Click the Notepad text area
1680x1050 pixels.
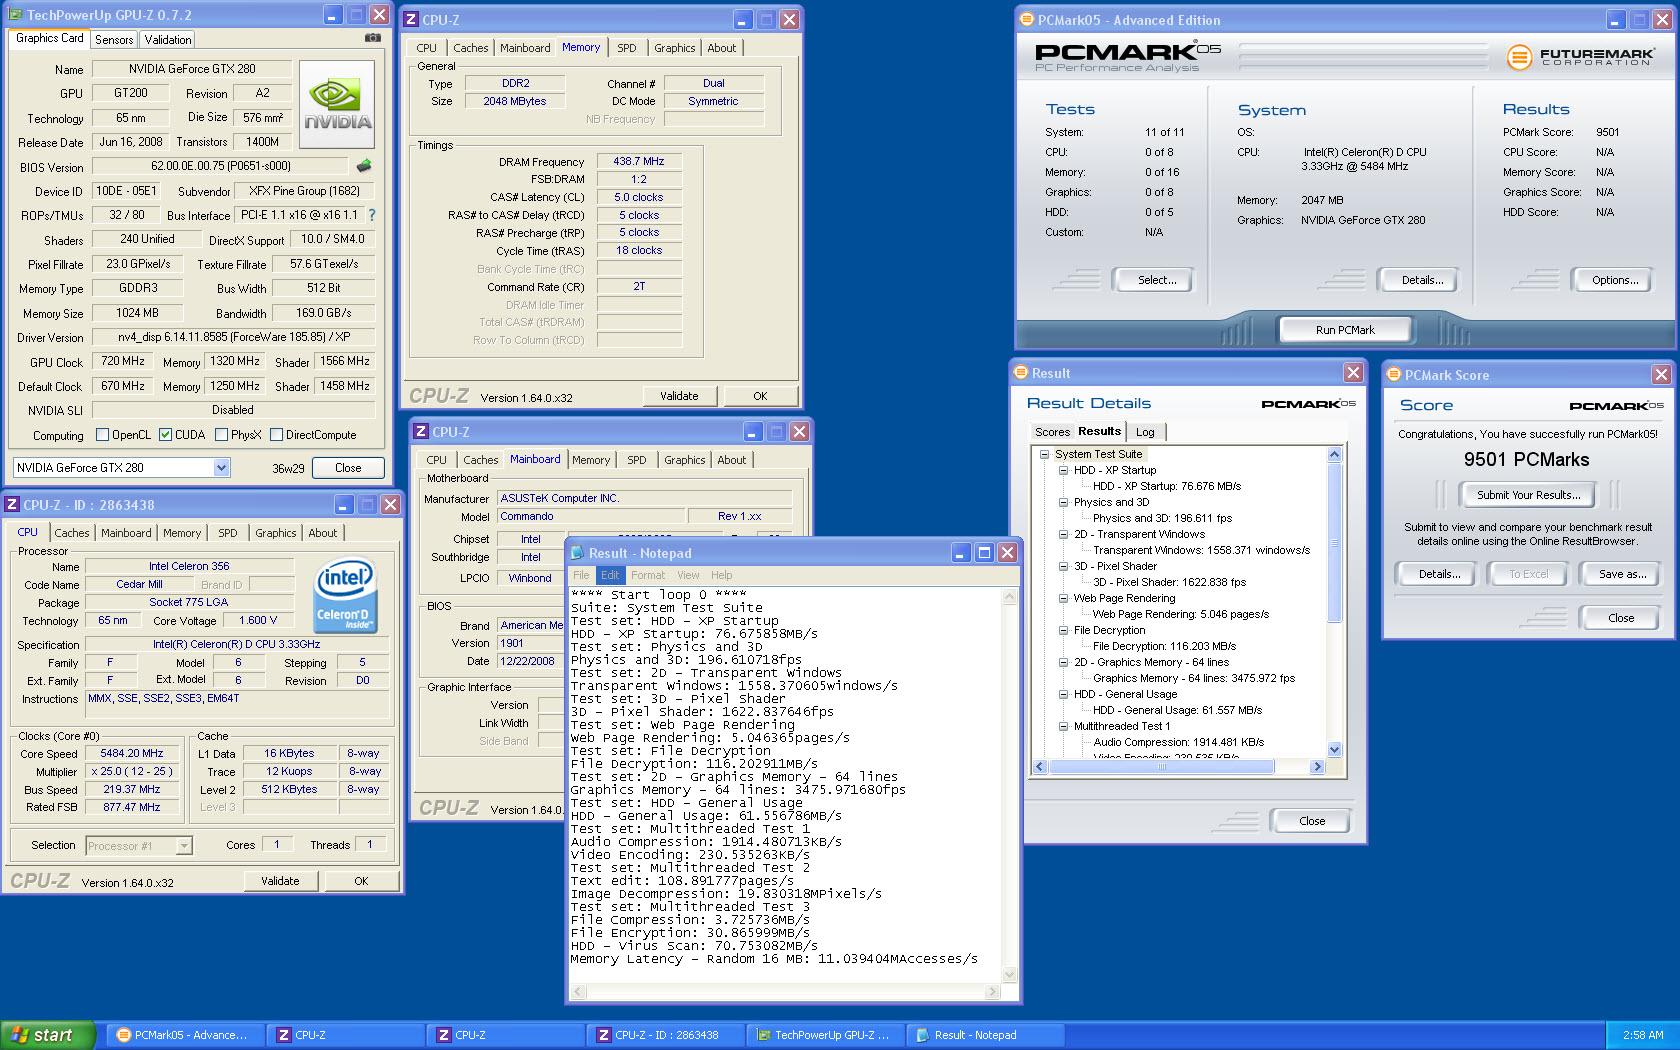(785, 785)
